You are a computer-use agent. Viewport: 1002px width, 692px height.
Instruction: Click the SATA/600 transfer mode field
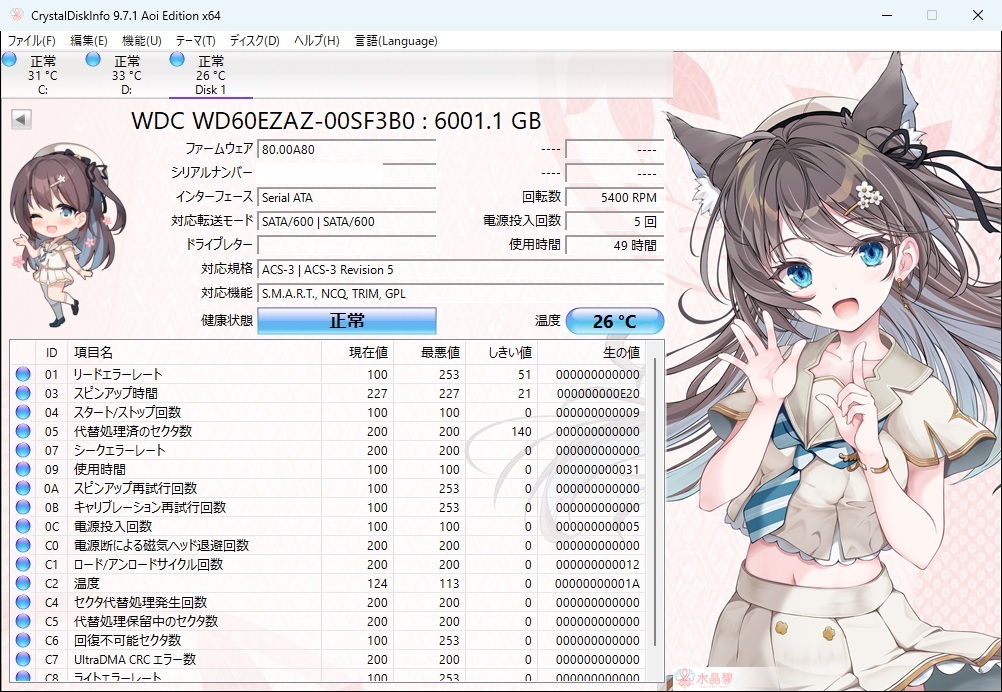pyautogui.click(x=347, y=222)
